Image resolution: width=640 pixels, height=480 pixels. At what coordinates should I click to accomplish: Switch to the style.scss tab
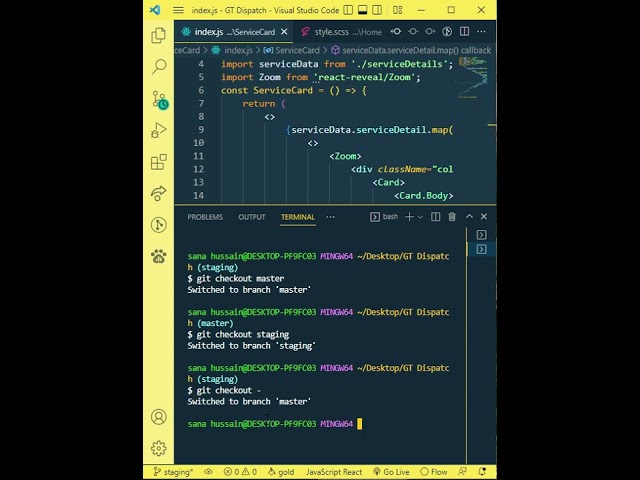point(341,32)
